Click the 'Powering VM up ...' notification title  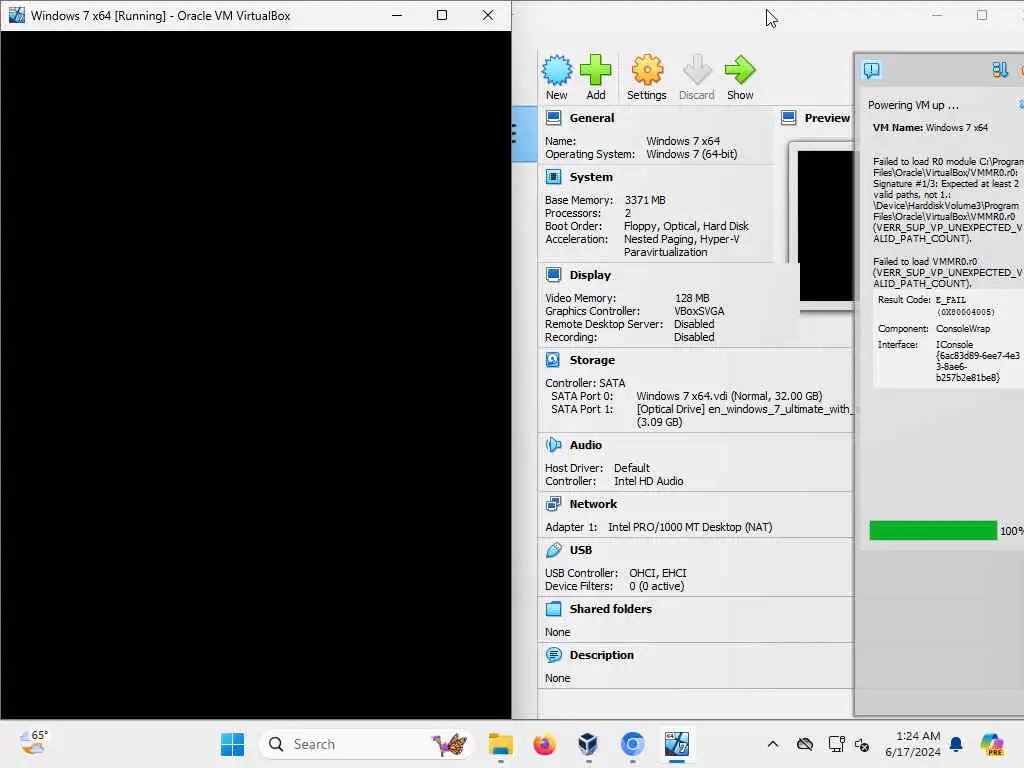(913, 105)
